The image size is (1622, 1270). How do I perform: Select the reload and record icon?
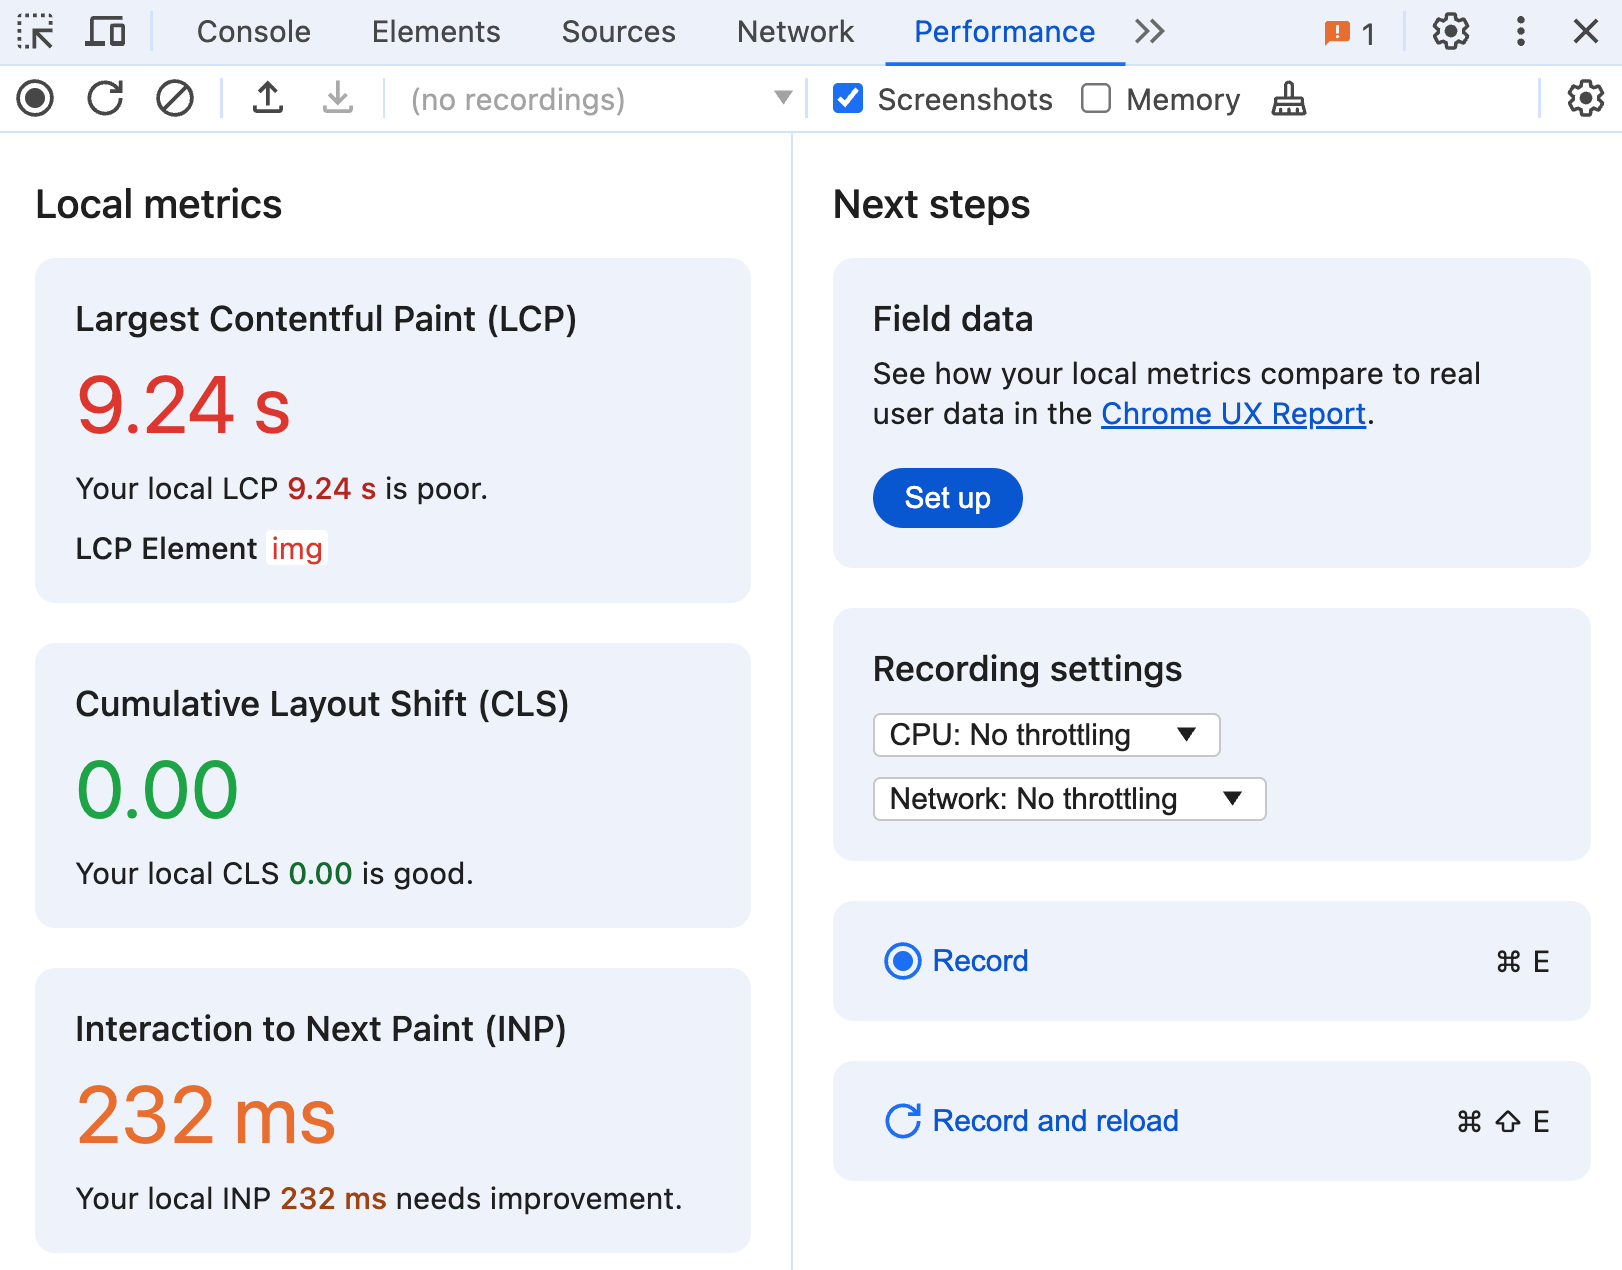[x=104, y=99]
